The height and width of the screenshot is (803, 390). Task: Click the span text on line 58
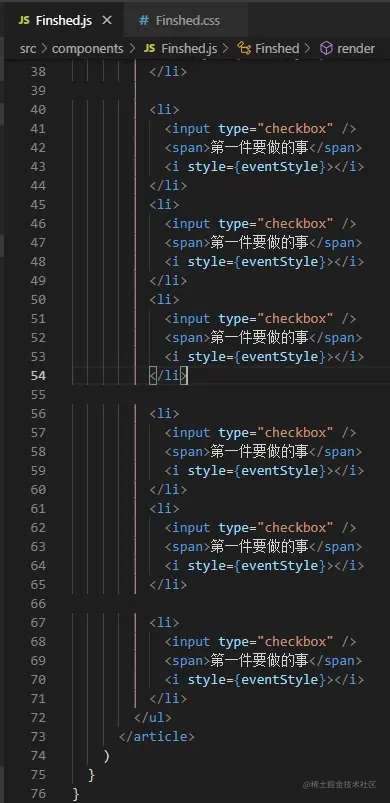coord(259,451)
